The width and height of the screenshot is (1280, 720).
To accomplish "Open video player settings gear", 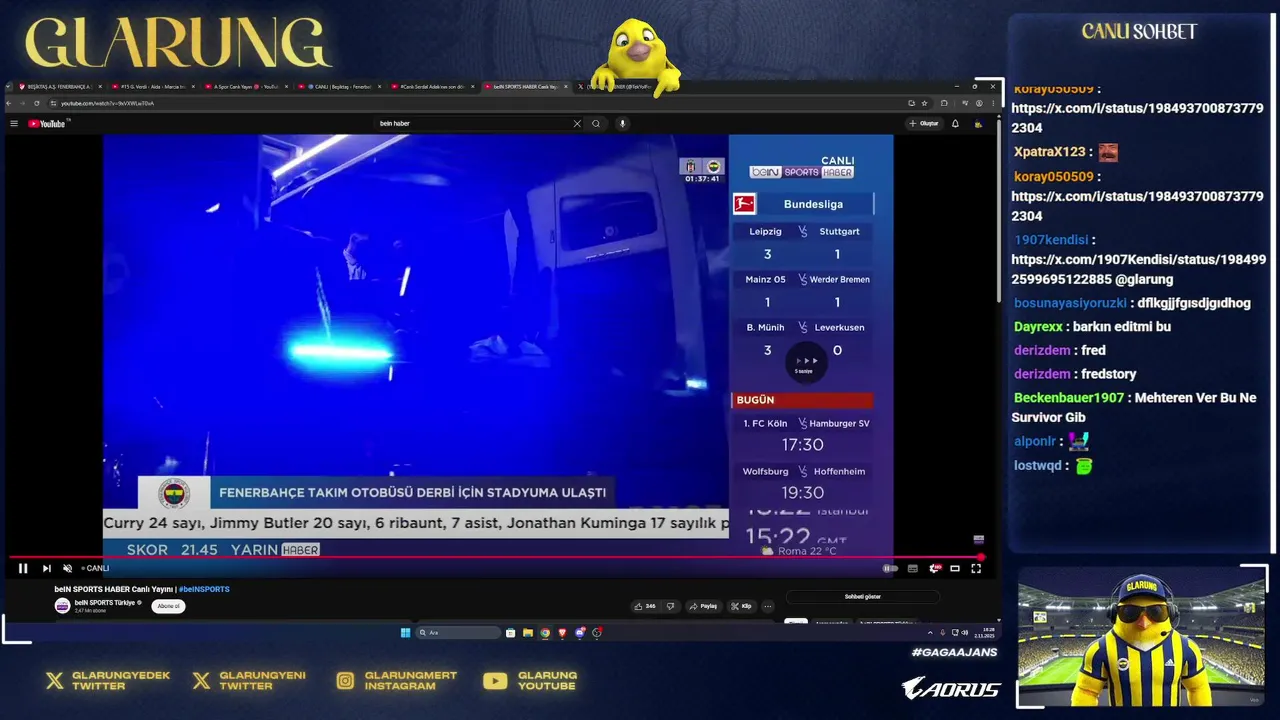I will 935,568.
